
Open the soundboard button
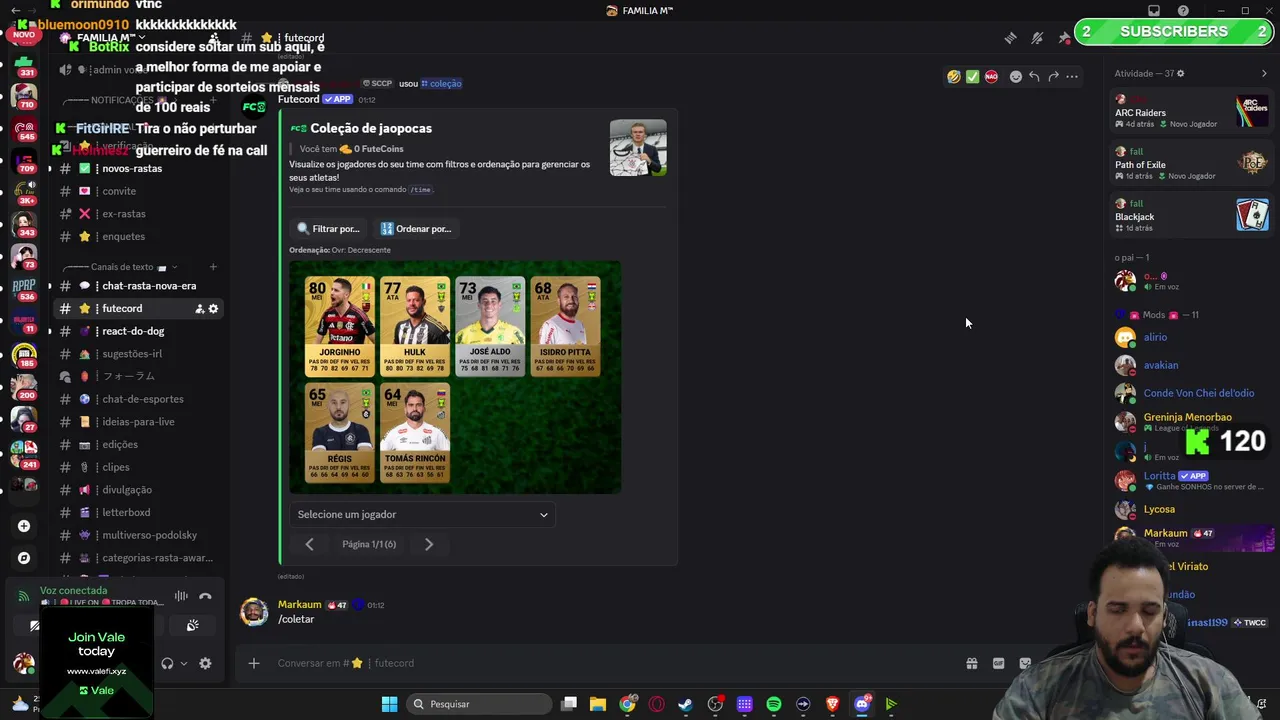point(192,626)
